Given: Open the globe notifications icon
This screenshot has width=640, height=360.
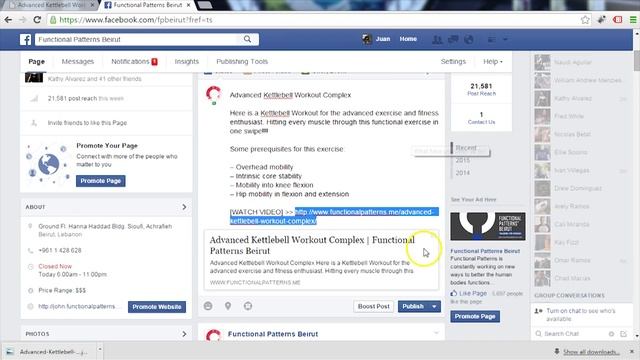Looking at the screenshot, I should 469,39.
